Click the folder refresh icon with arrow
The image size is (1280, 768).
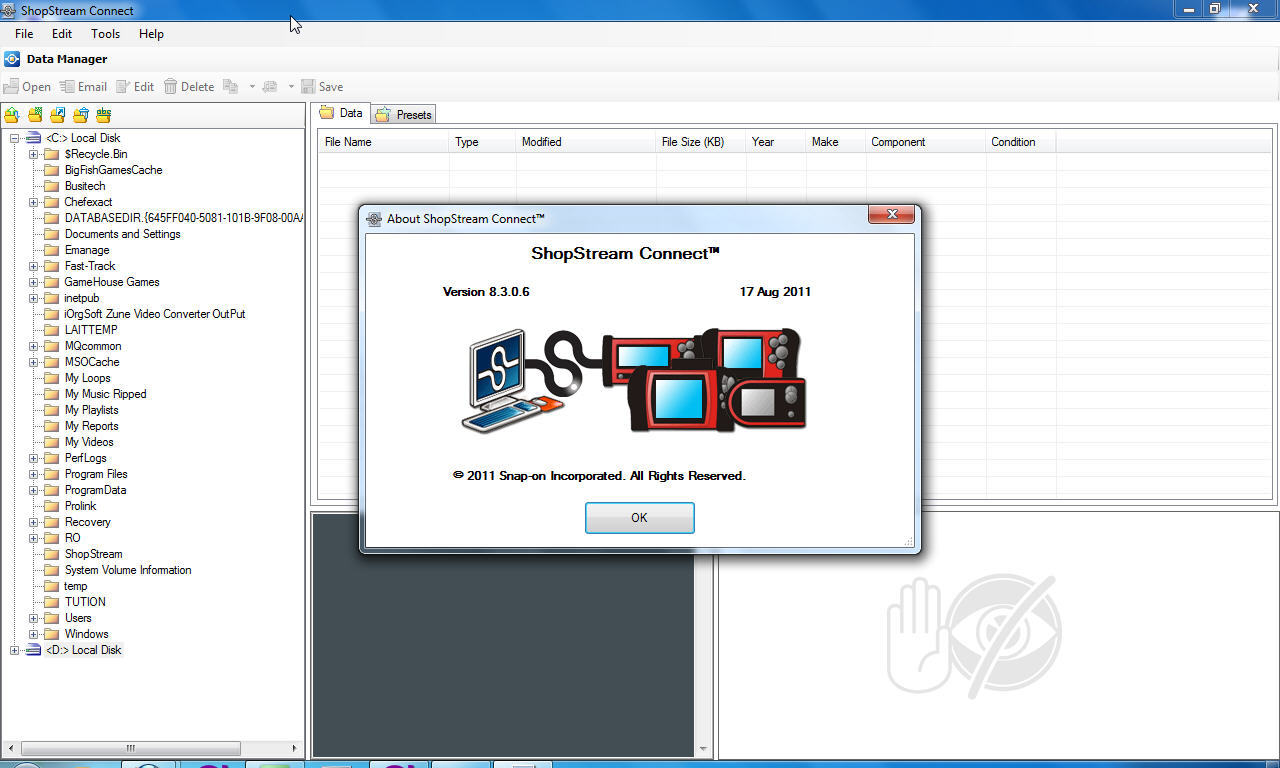click(x=12, y=115)
